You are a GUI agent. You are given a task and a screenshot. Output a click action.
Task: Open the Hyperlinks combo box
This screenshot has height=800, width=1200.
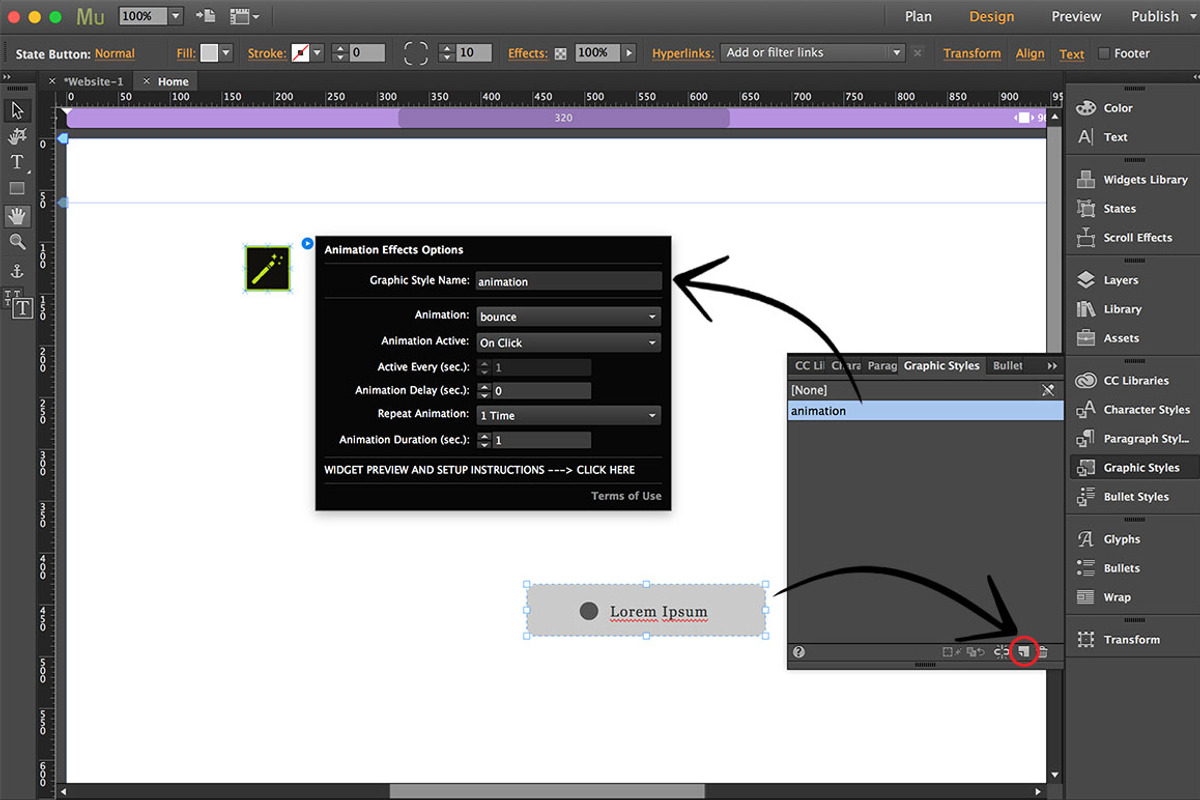click(812, 53)
